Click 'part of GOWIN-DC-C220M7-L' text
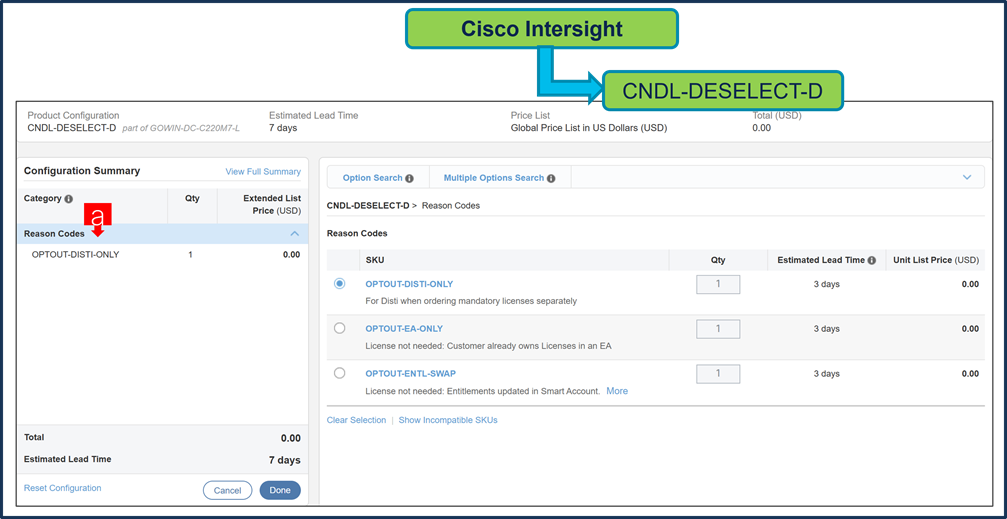1007x519 pixels. click(181, 128)
